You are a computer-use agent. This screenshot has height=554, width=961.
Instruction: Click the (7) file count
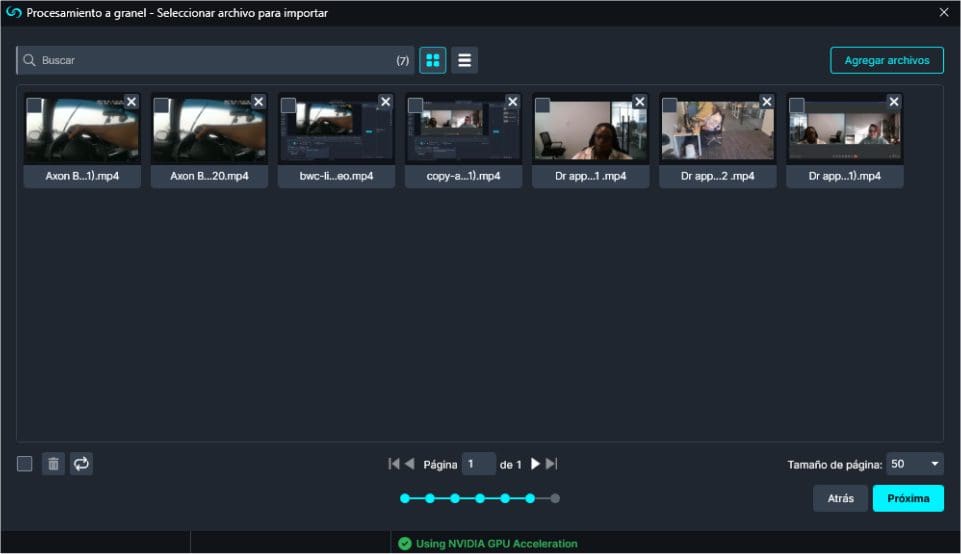coord(402,61)
